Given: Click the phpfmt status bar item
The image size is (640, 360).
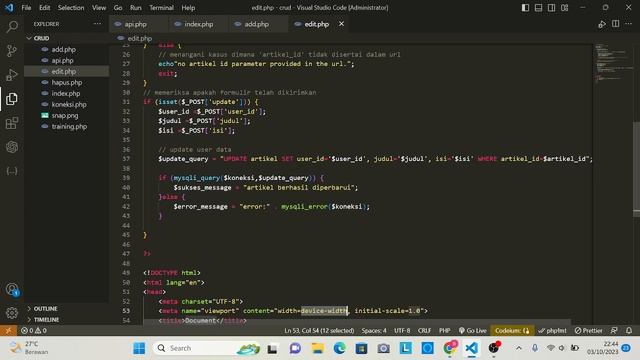Looking at the screenshot, I should [x=552, y=331].
